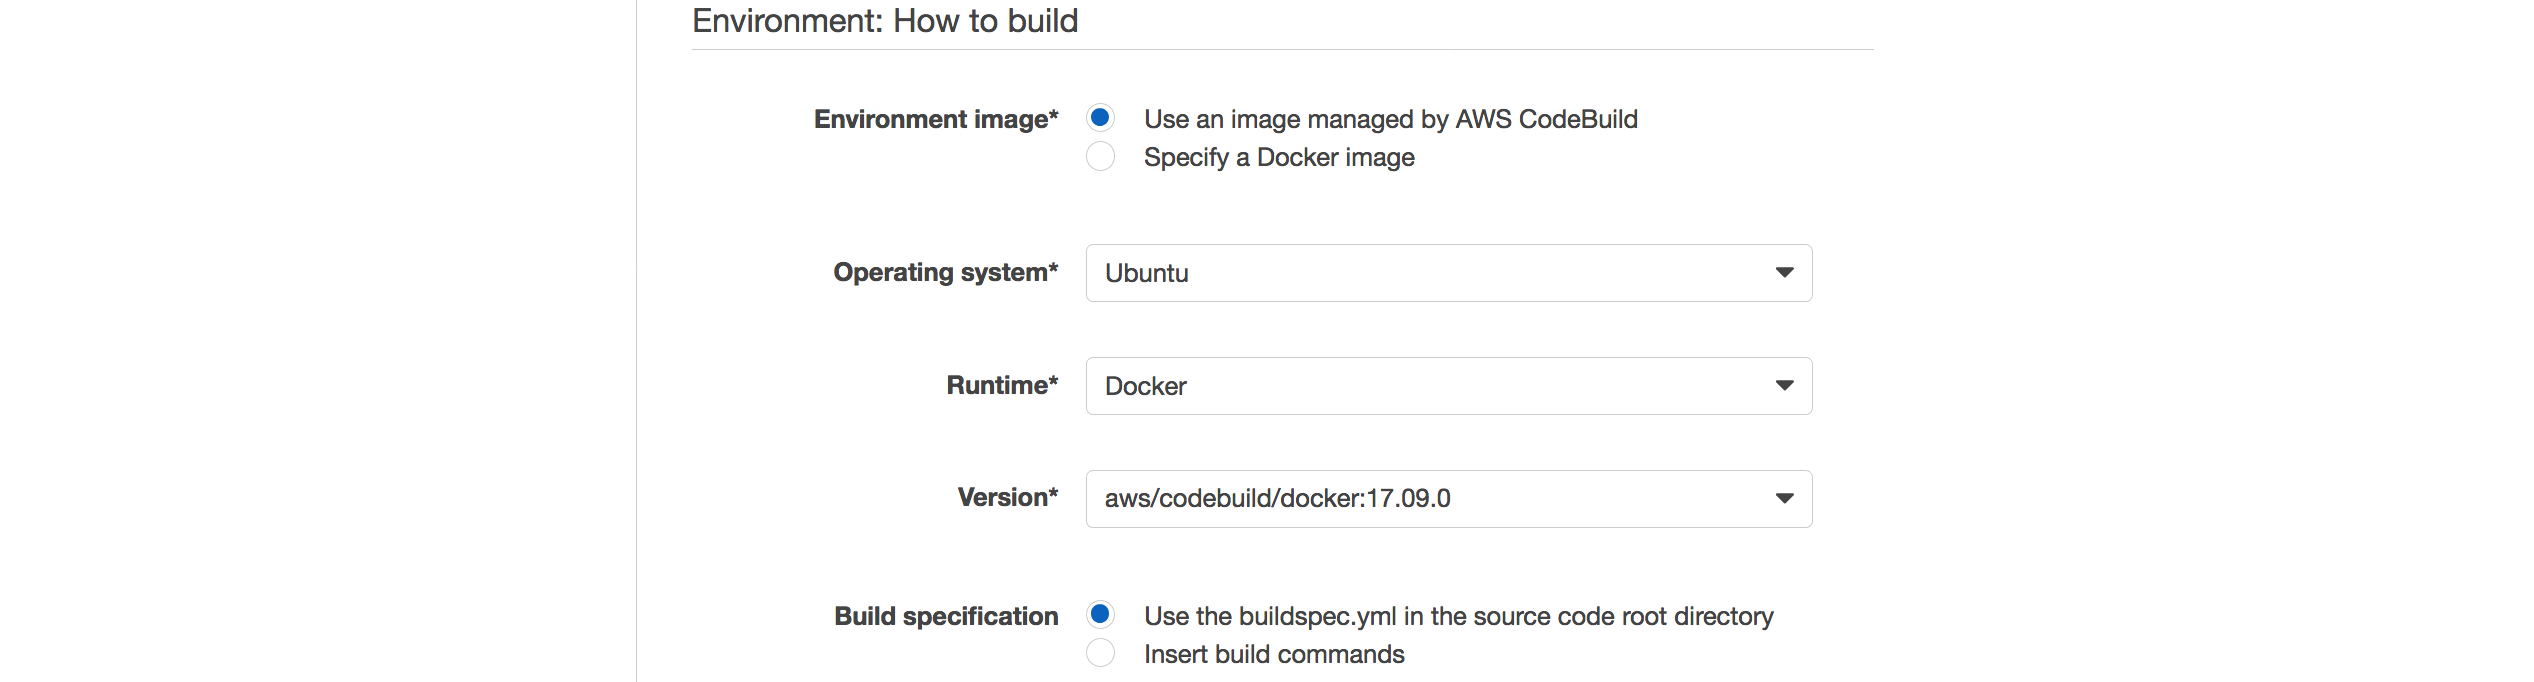Open the Operating system dropdown showing Ubuntu
Image resolution: width=2534 pixels, height=682 pixels.
pos(1448,273)
